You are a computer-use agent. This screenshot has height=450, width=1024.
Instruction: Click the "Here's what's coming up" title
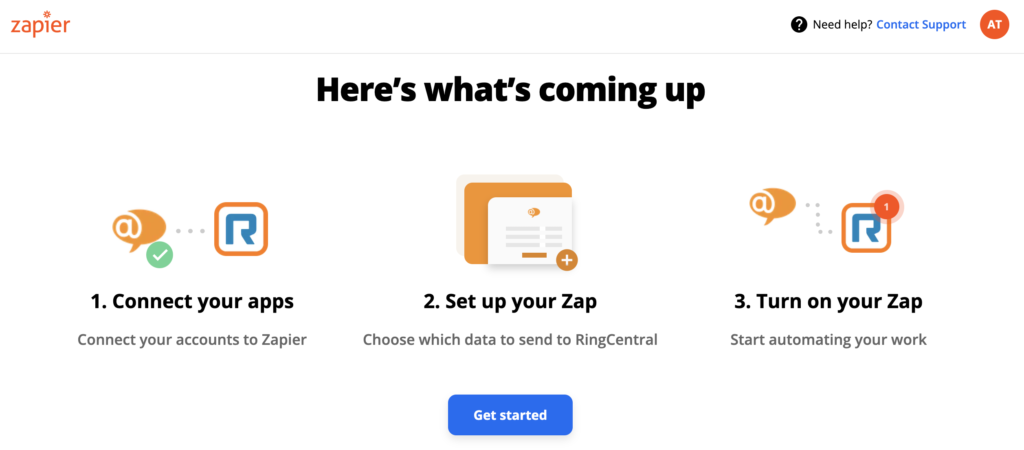[x=510, y=90]
